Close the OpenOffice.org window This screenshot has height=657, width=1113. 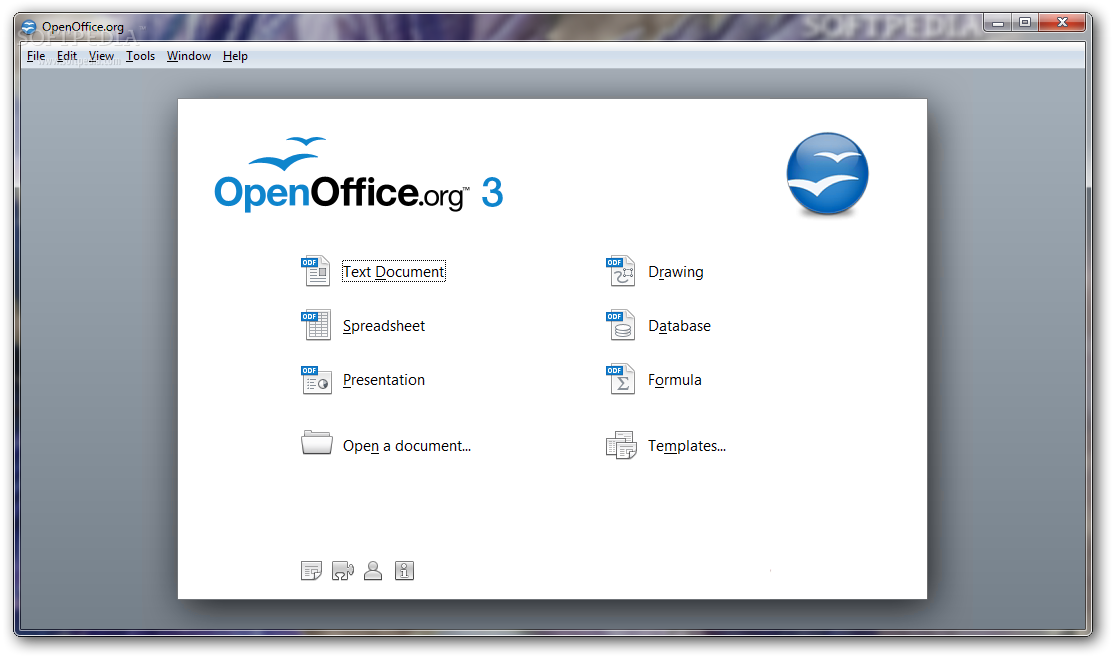click(1063, 23)
